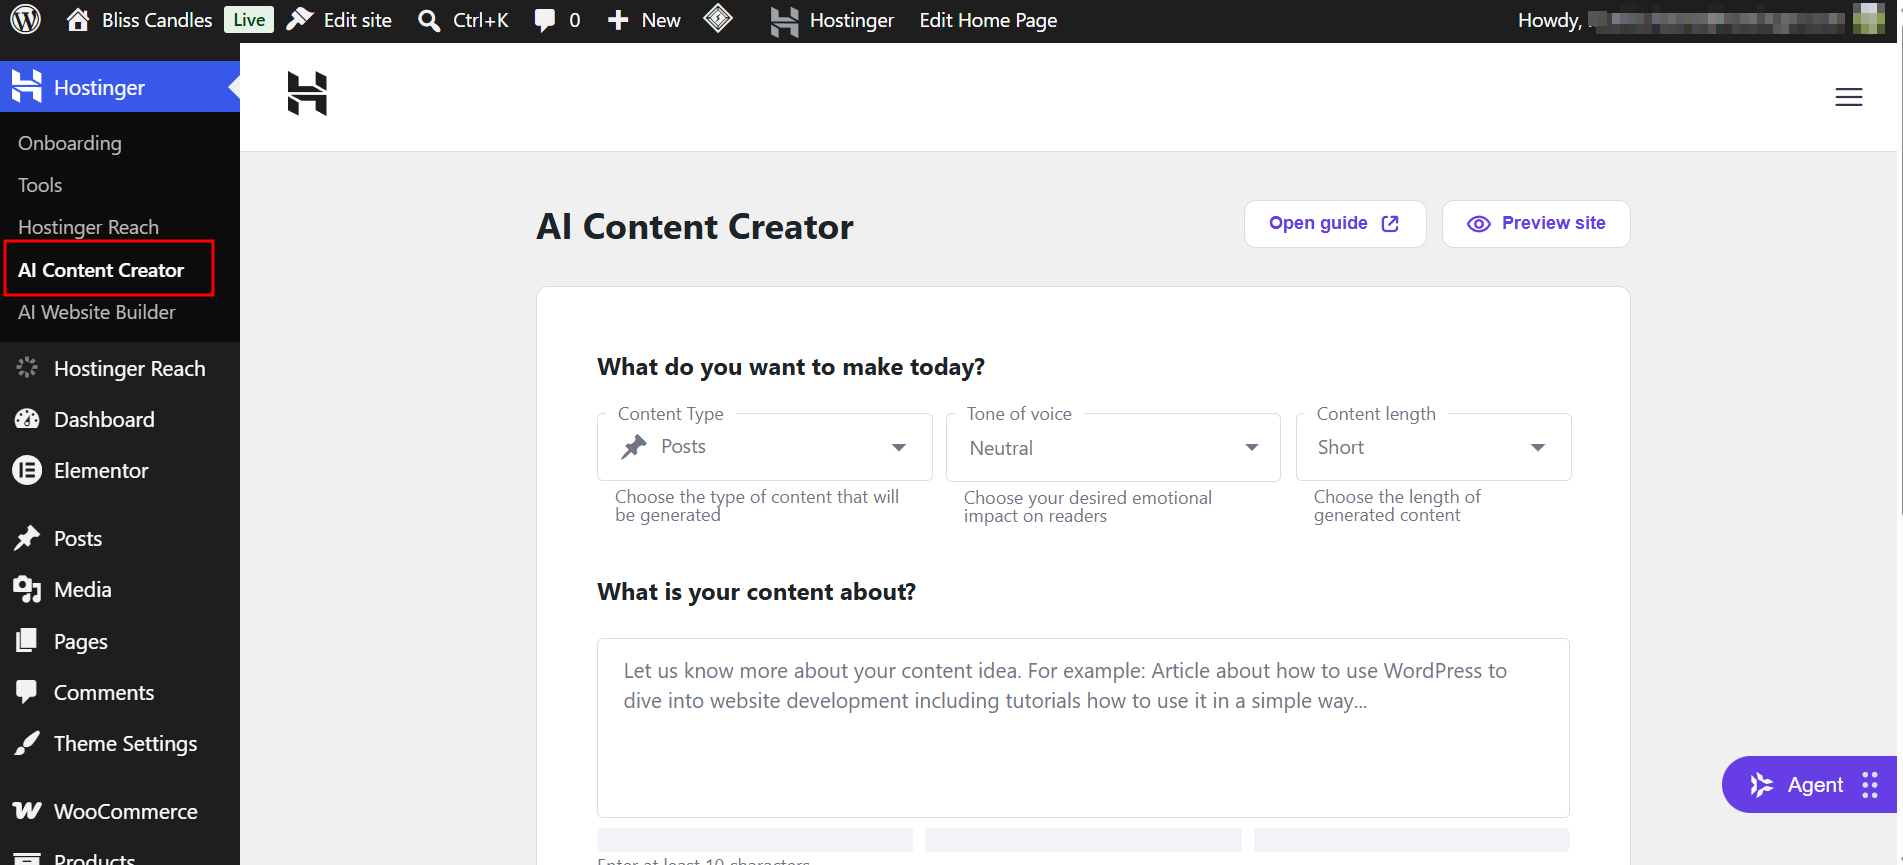Select the Hostinger sidebar menu header

pyautogui.click(x=120, y=87)
